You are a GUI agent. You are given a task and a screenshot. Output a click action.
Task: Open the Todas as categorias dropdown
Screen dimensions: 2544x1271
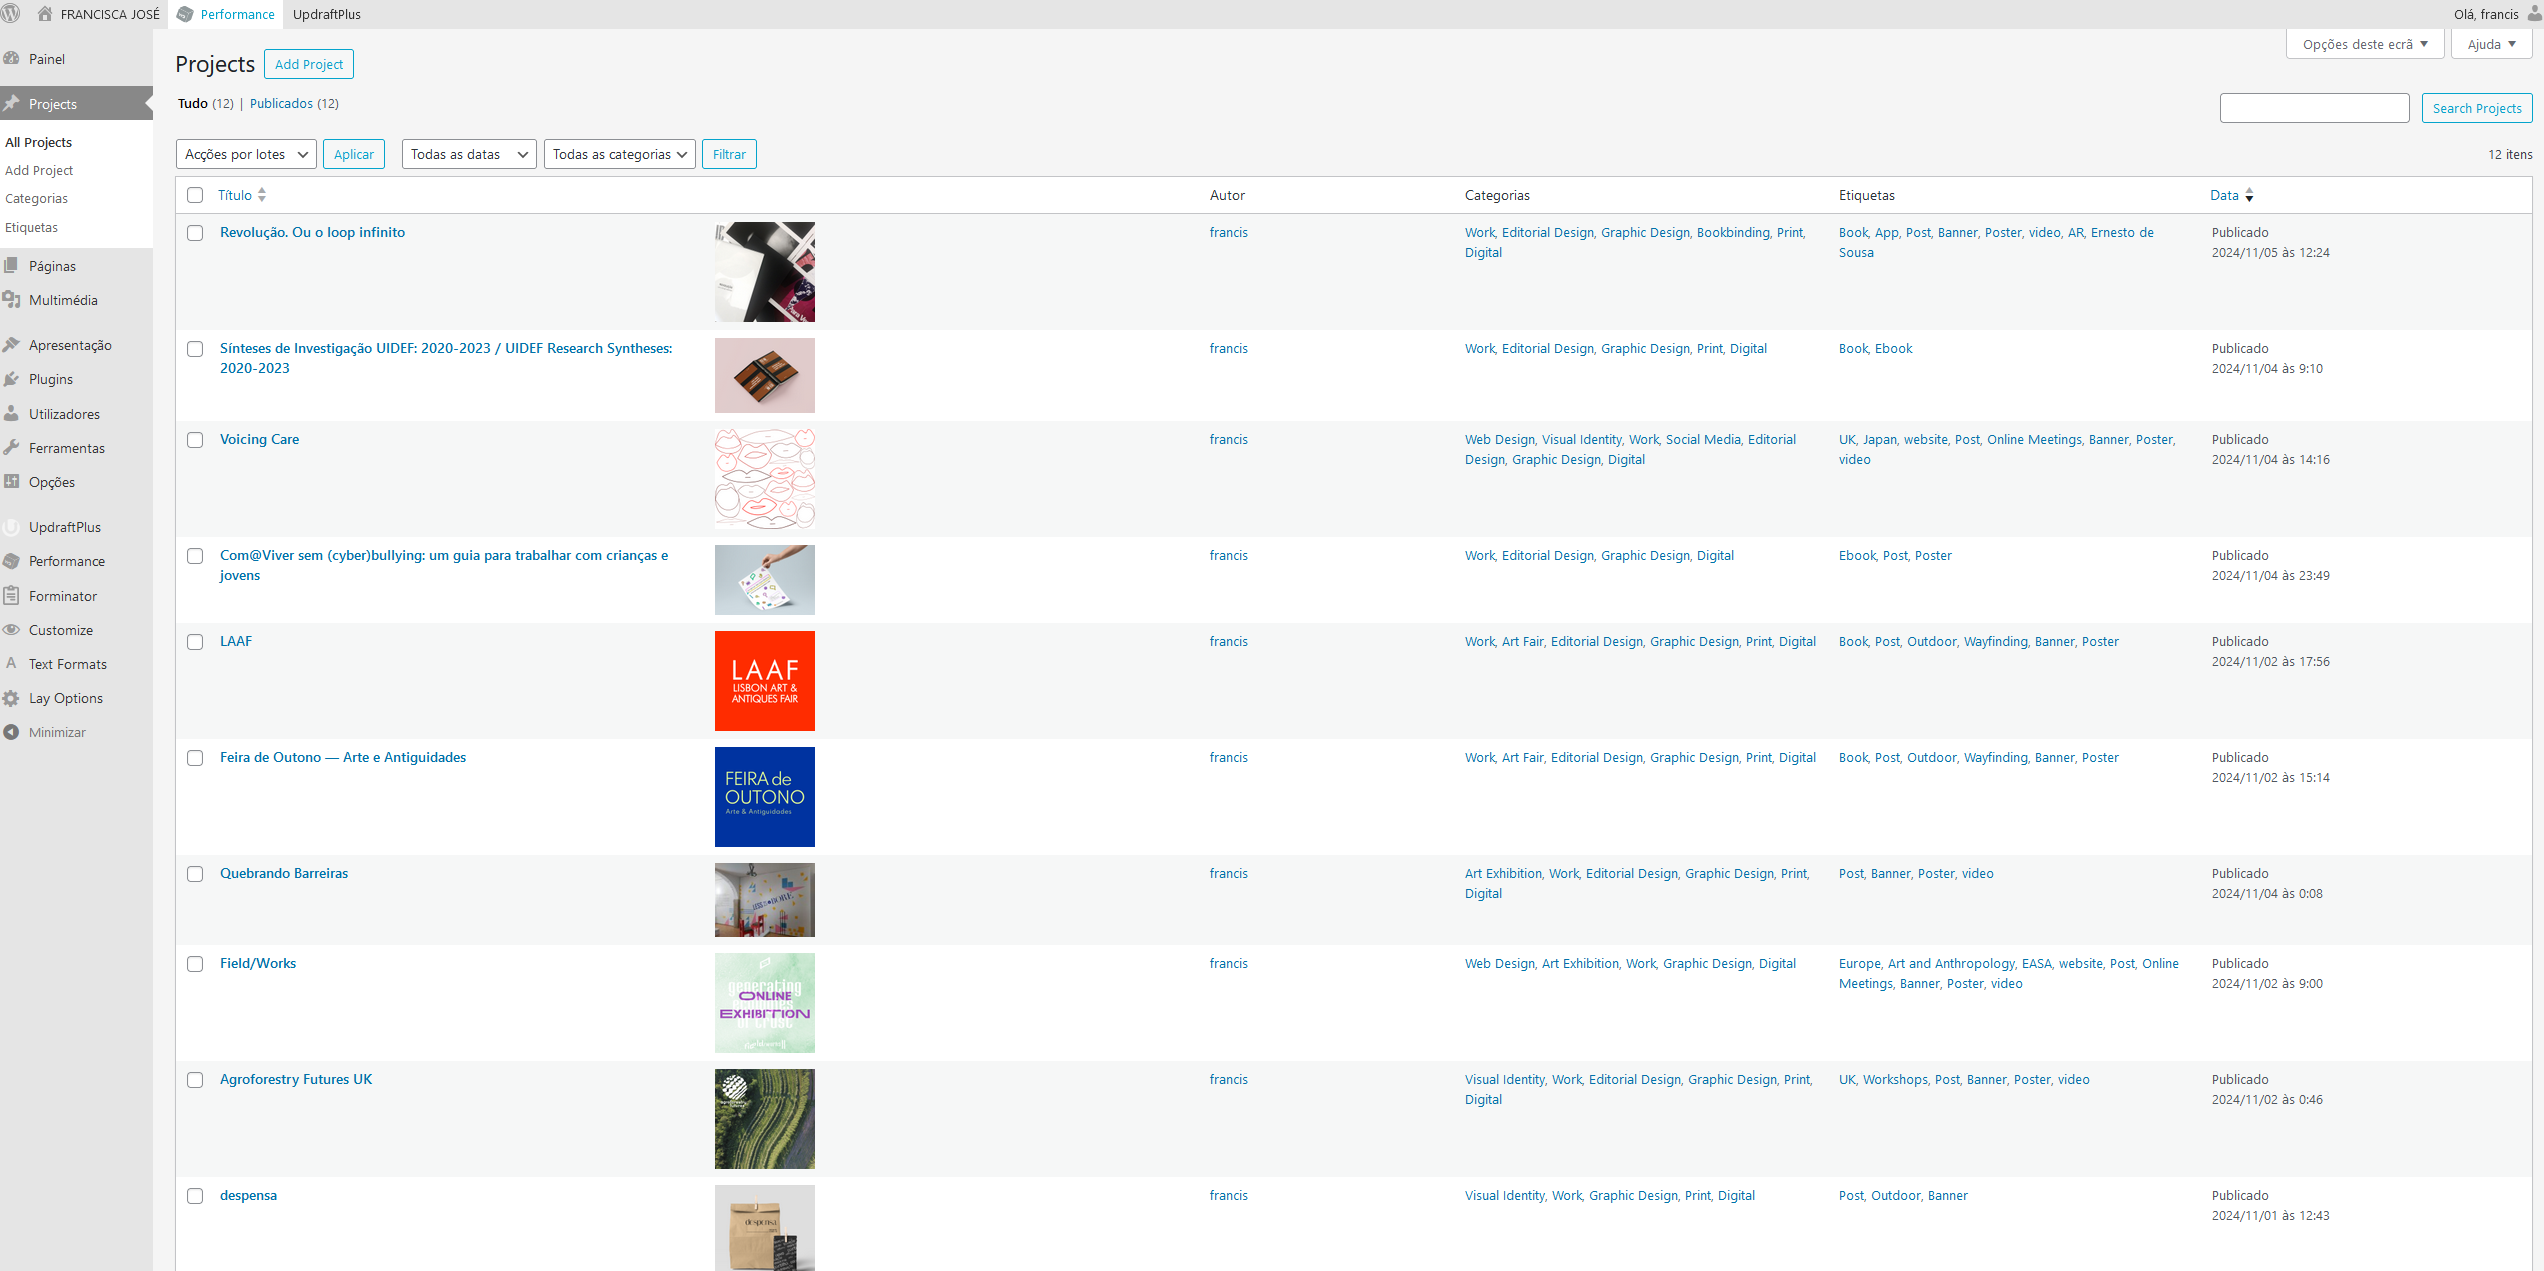619,154
